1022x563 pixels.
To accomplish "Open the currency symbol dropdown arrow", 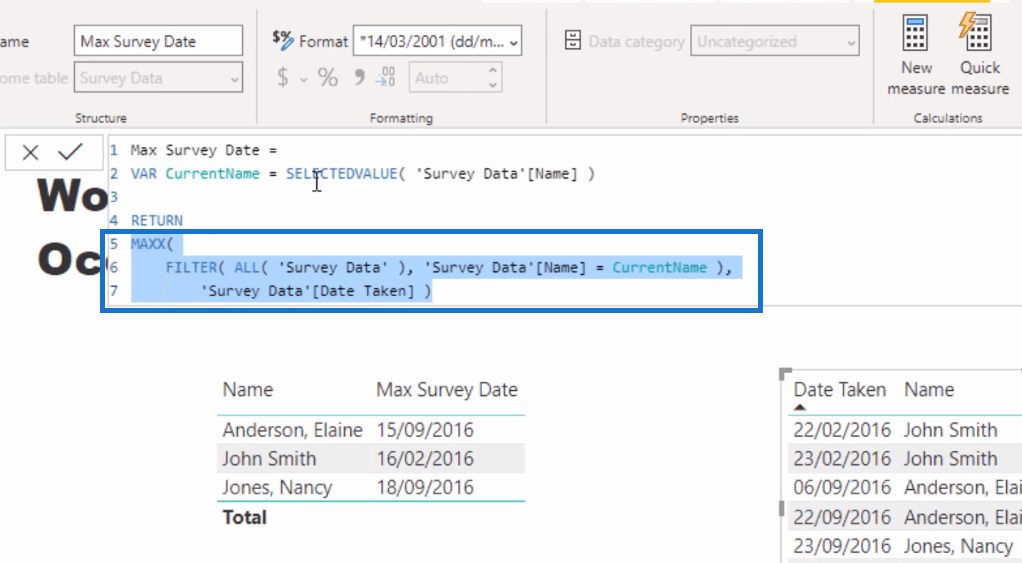I will click(x=304, y=79).
